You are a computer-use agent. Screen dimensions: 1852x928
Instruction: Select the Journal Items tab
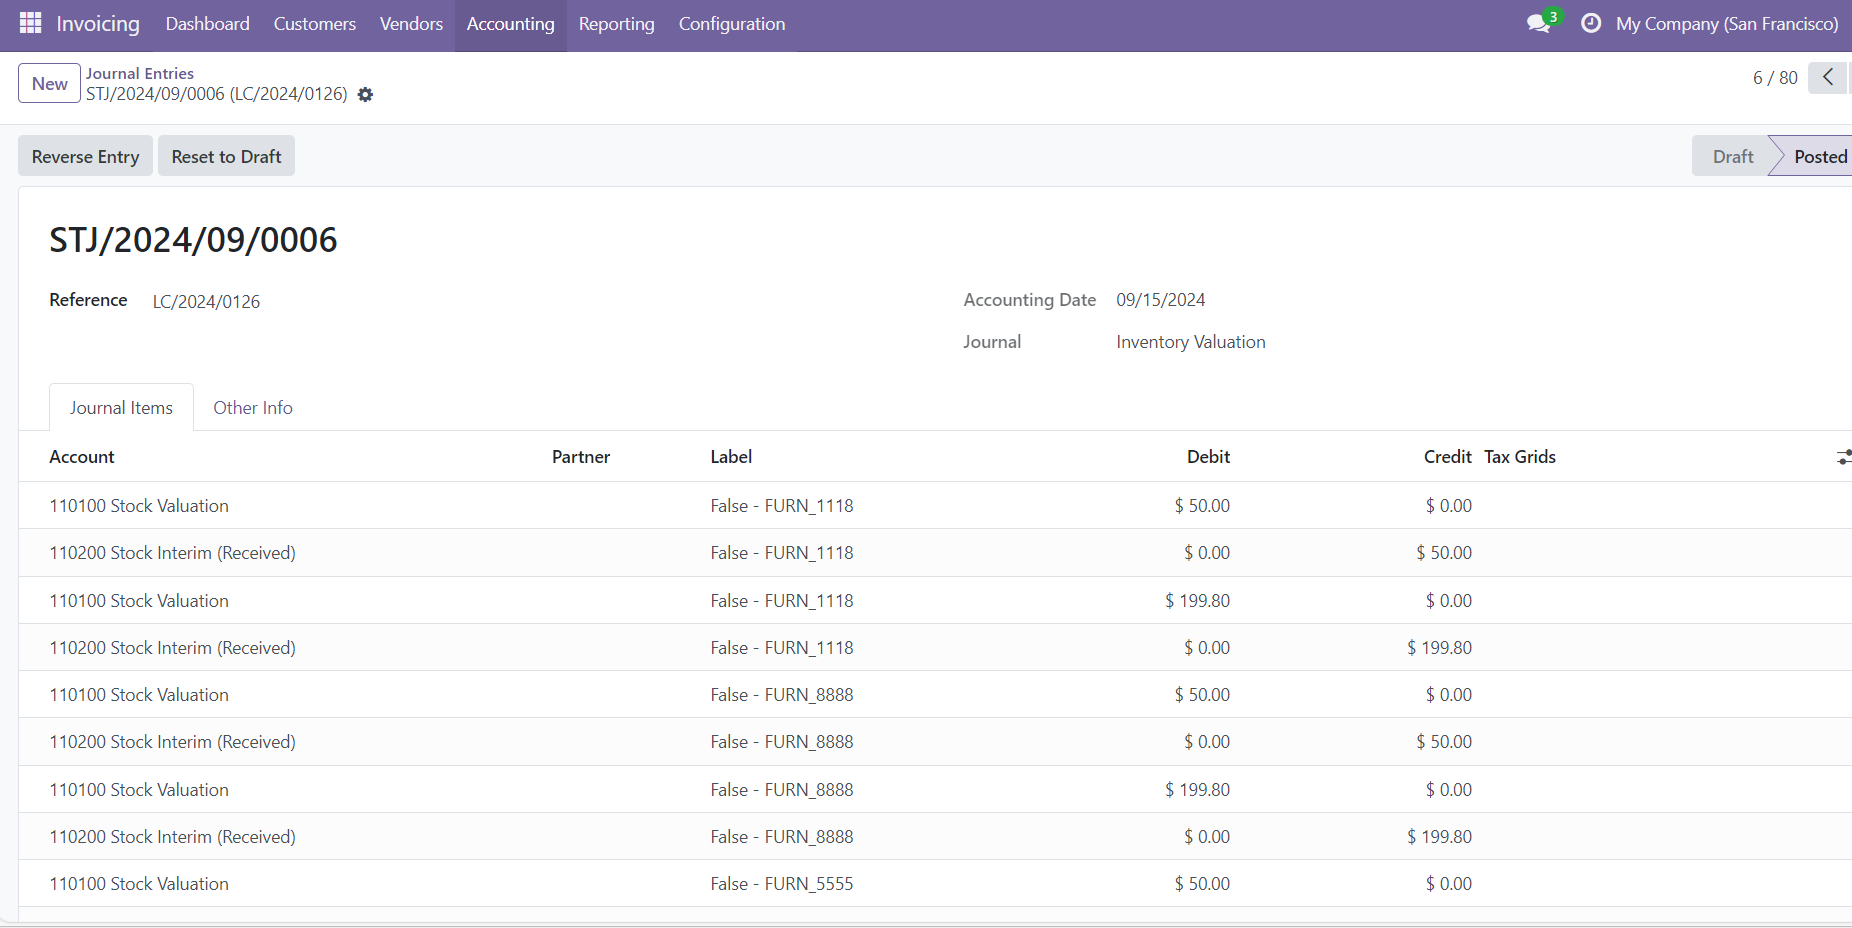click(121, 408)
